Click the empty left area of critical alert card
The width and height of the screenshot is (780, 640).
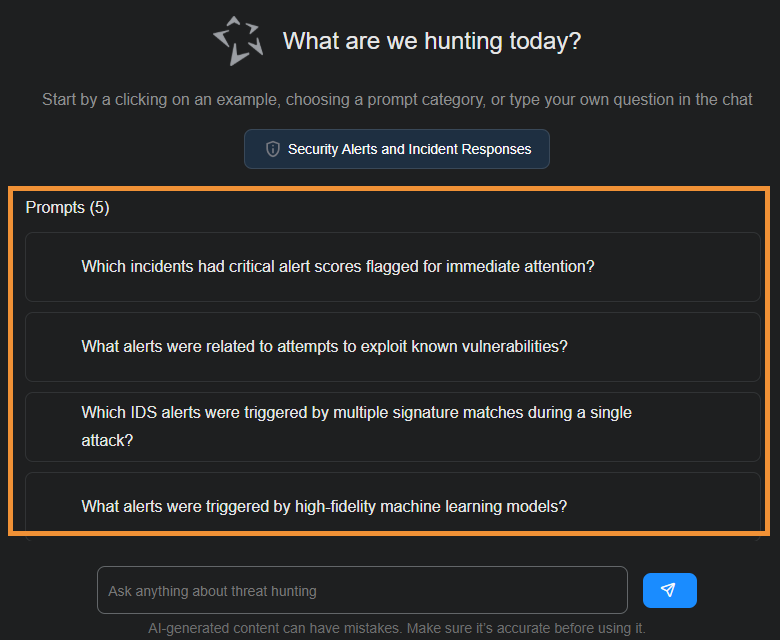[x=52, y=267]
